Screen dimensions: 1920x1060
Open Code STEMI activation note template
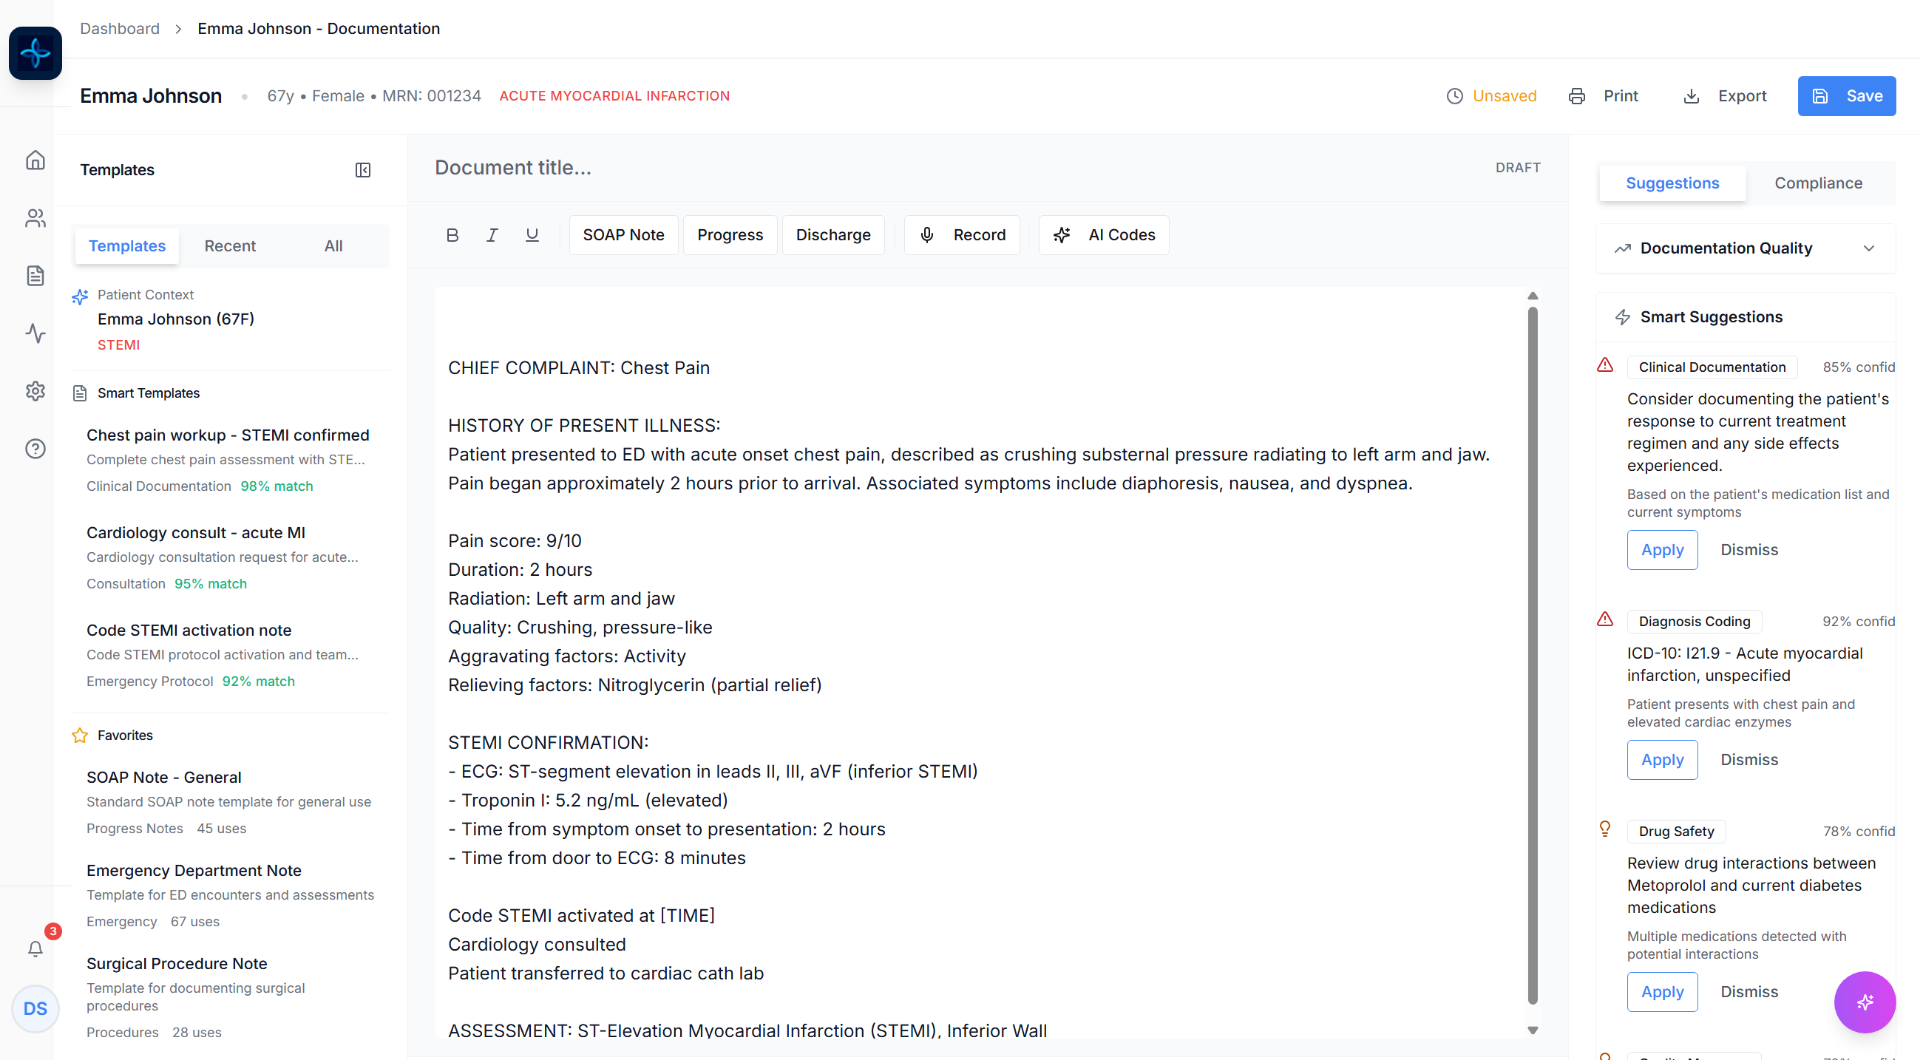[x=230, y=655]
